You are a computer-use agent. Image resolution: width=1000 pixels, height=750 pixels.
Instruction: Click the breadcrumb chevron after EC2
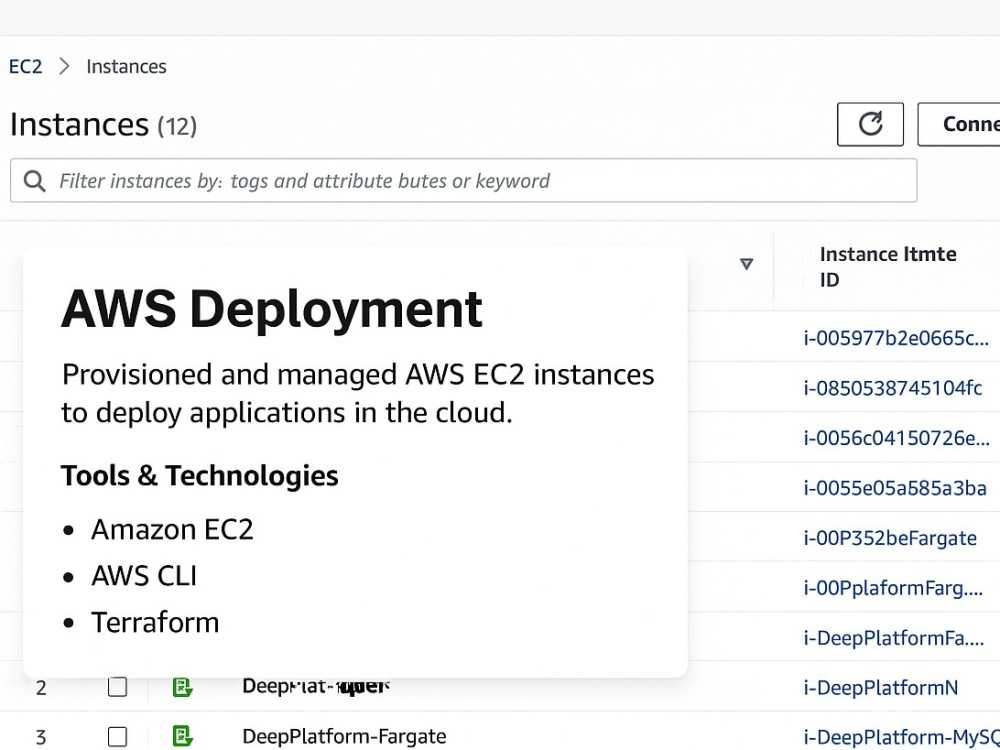pyautogui.click(x=64, y=66)
